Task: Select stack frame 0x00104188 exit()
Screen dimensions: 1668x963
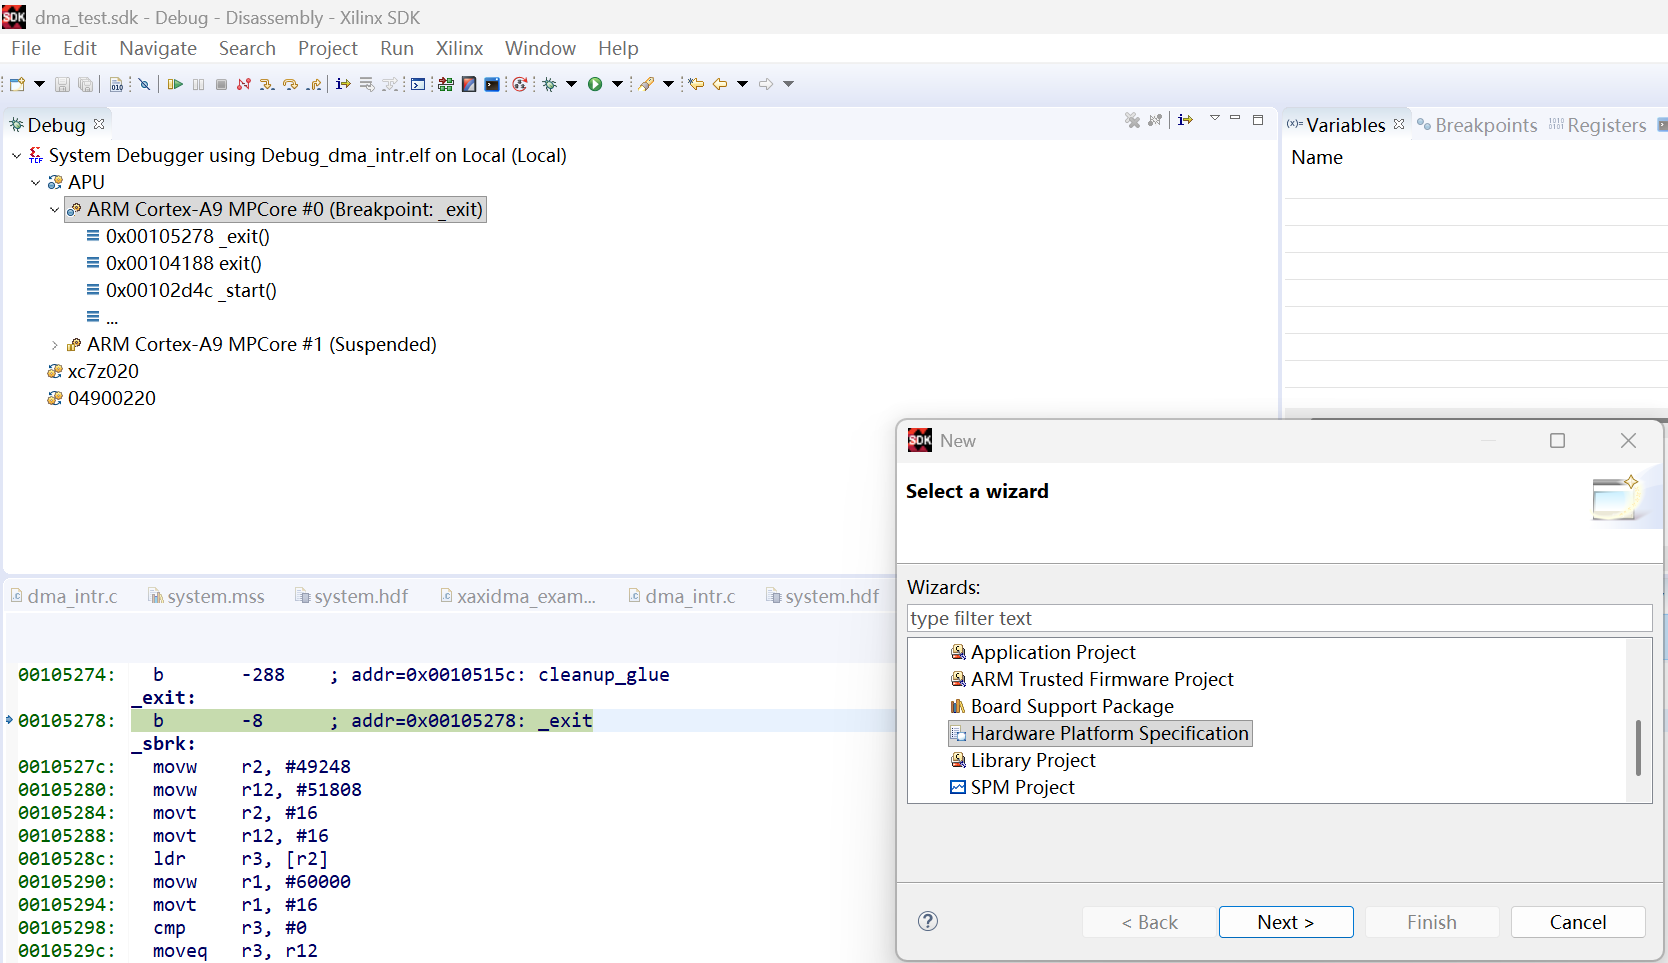Action: (184, 263)
